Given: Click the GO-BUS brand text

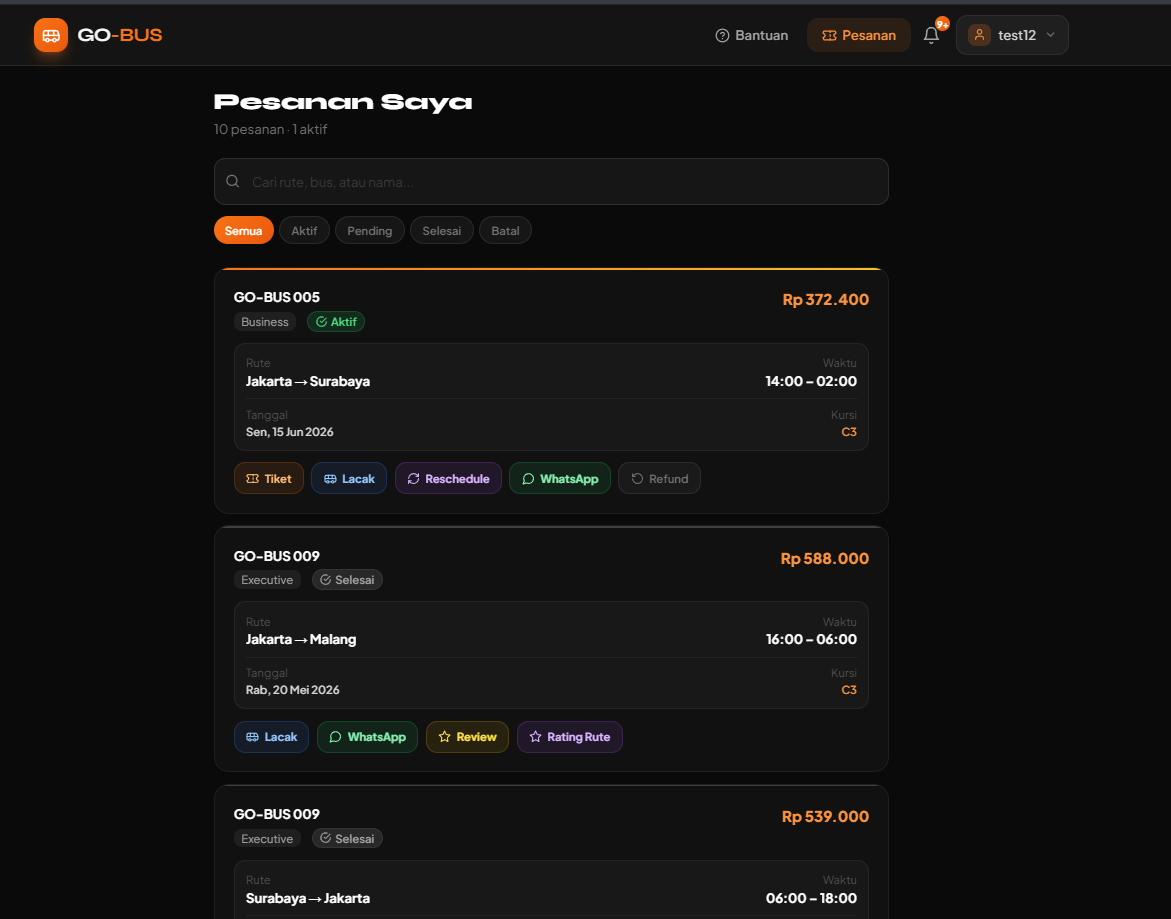Looking at the screenshot, I should [119, 35].
